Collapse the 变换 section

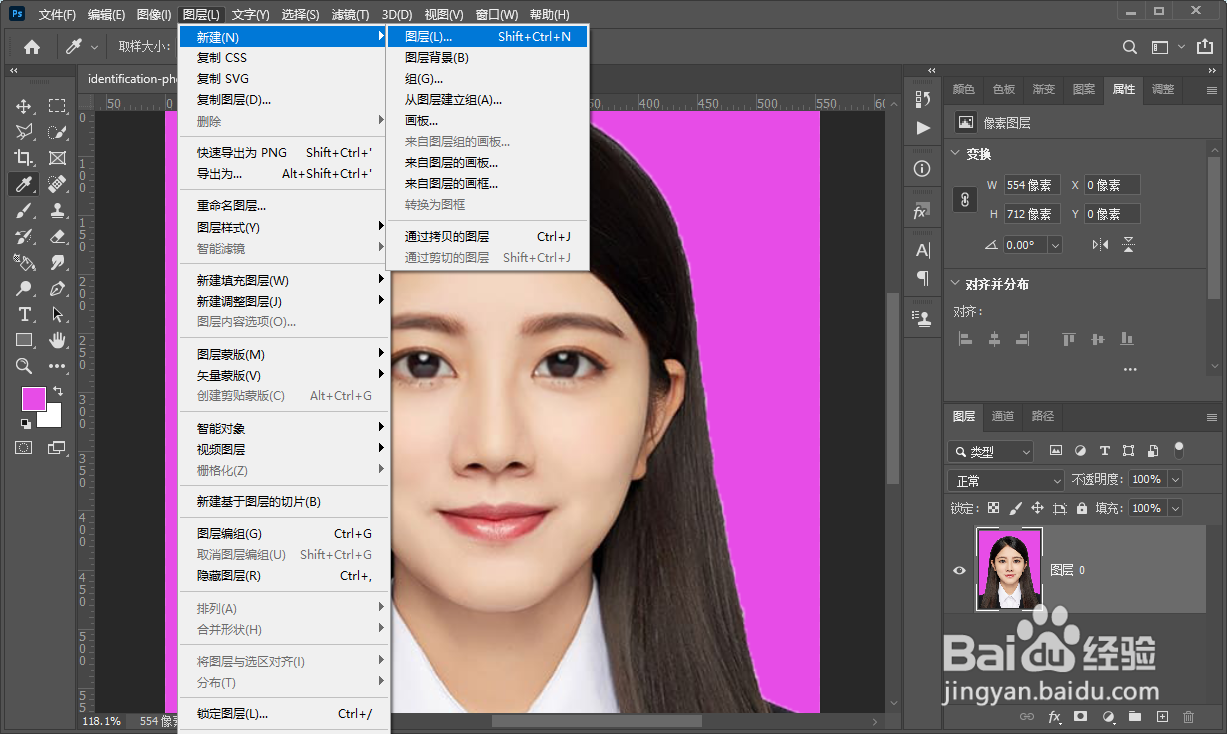[x=954, y=154]
